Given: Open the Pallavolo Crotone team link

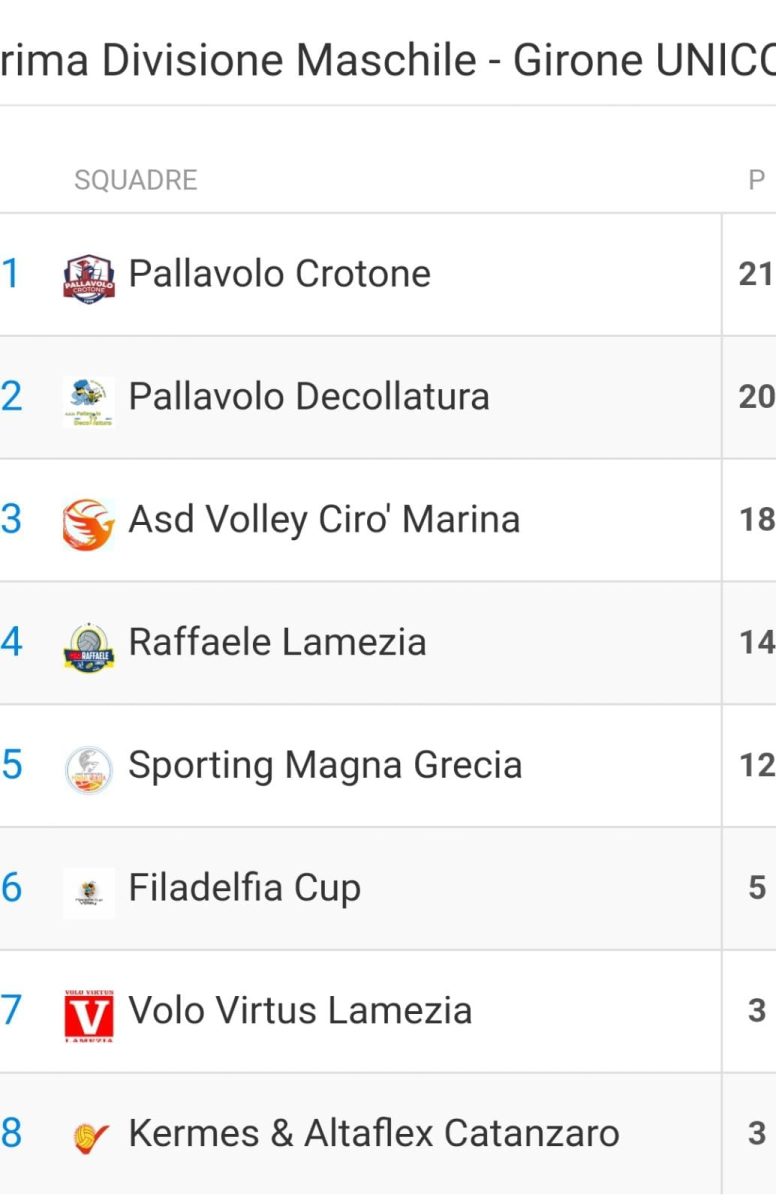Looking at the screenshot, I should tap(280, 274).
